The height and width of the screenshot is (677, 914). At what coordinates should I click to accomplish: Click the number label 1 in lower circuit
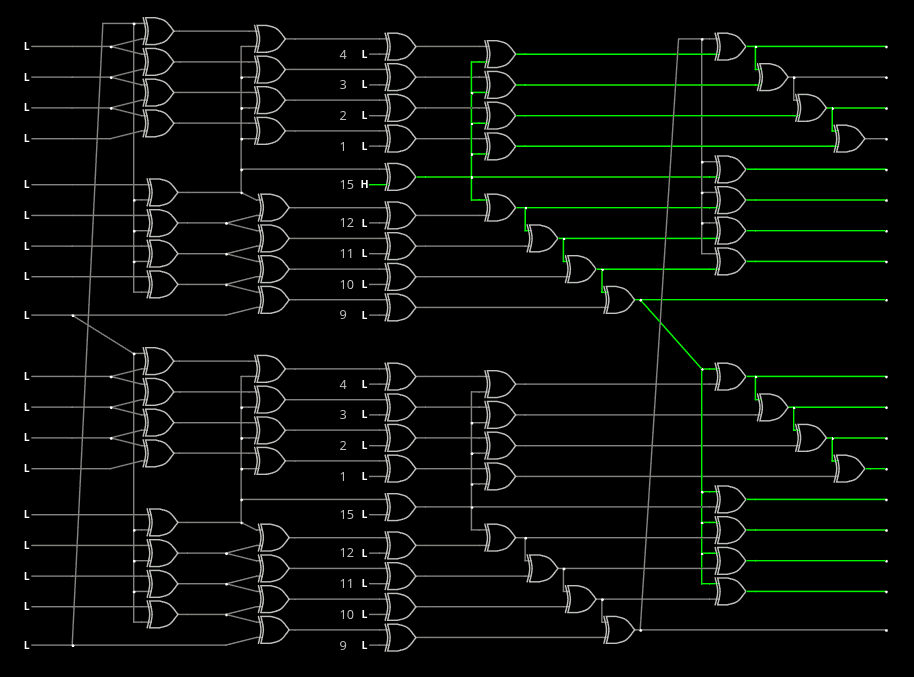click(343, 477)
